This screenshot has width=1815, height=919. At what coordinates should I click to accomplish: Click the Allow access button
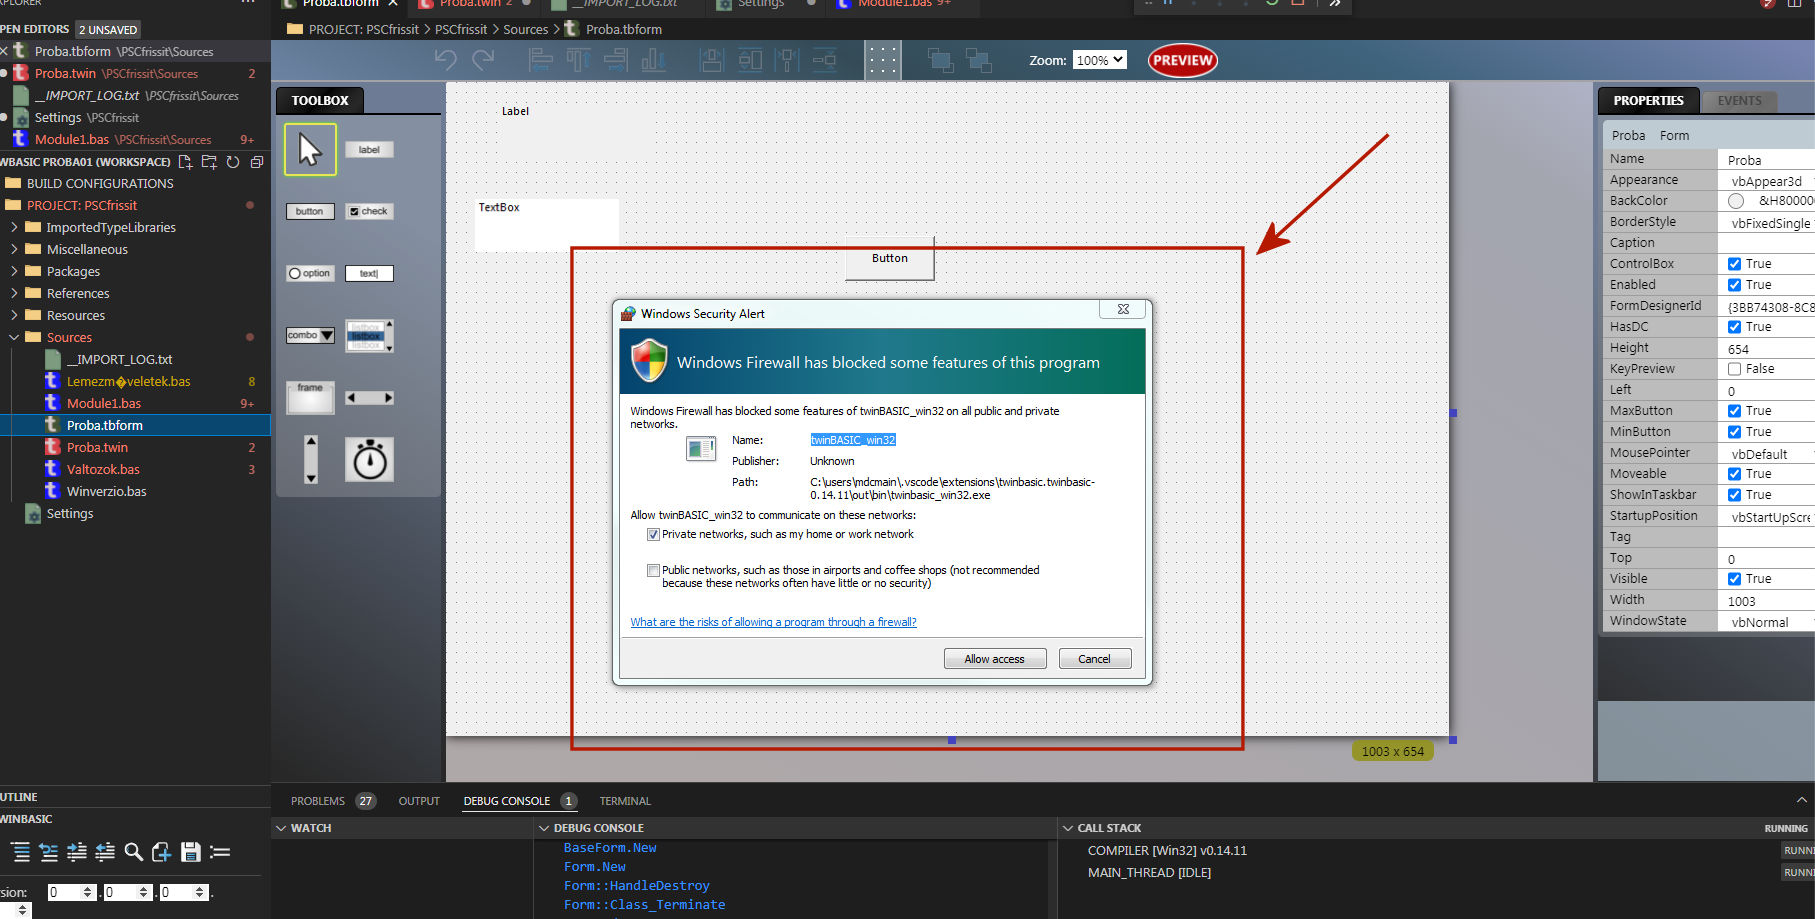tap(994, 658)
